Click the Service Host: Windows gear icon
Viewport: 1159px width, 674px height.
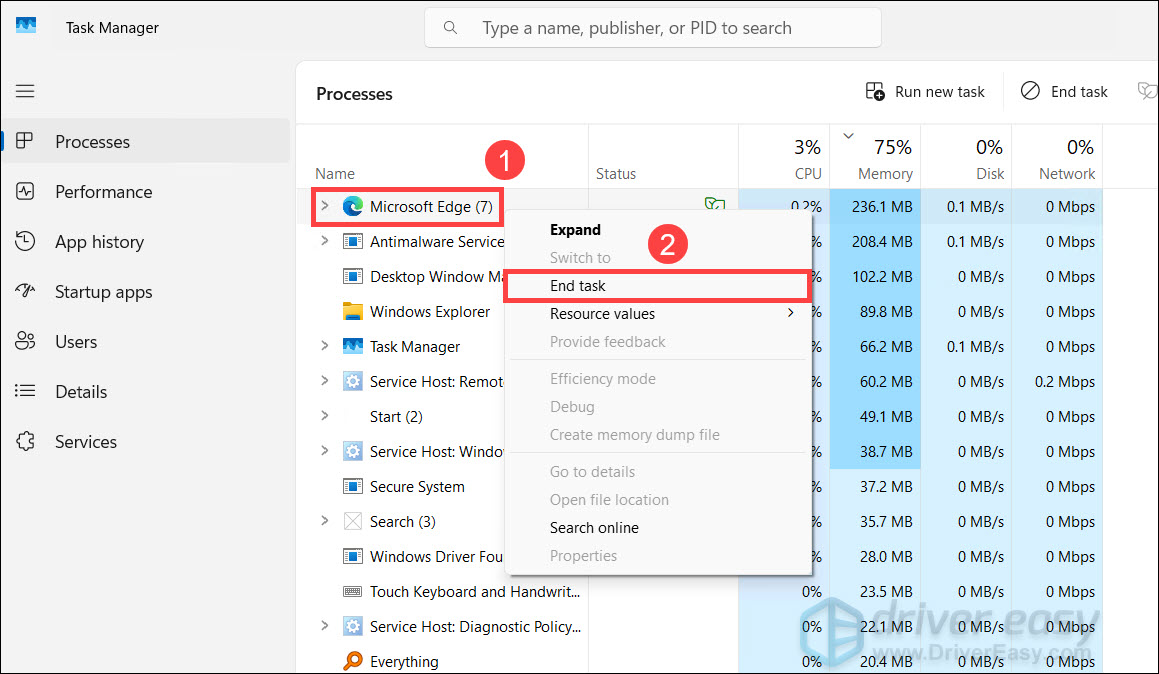point(353,451)
